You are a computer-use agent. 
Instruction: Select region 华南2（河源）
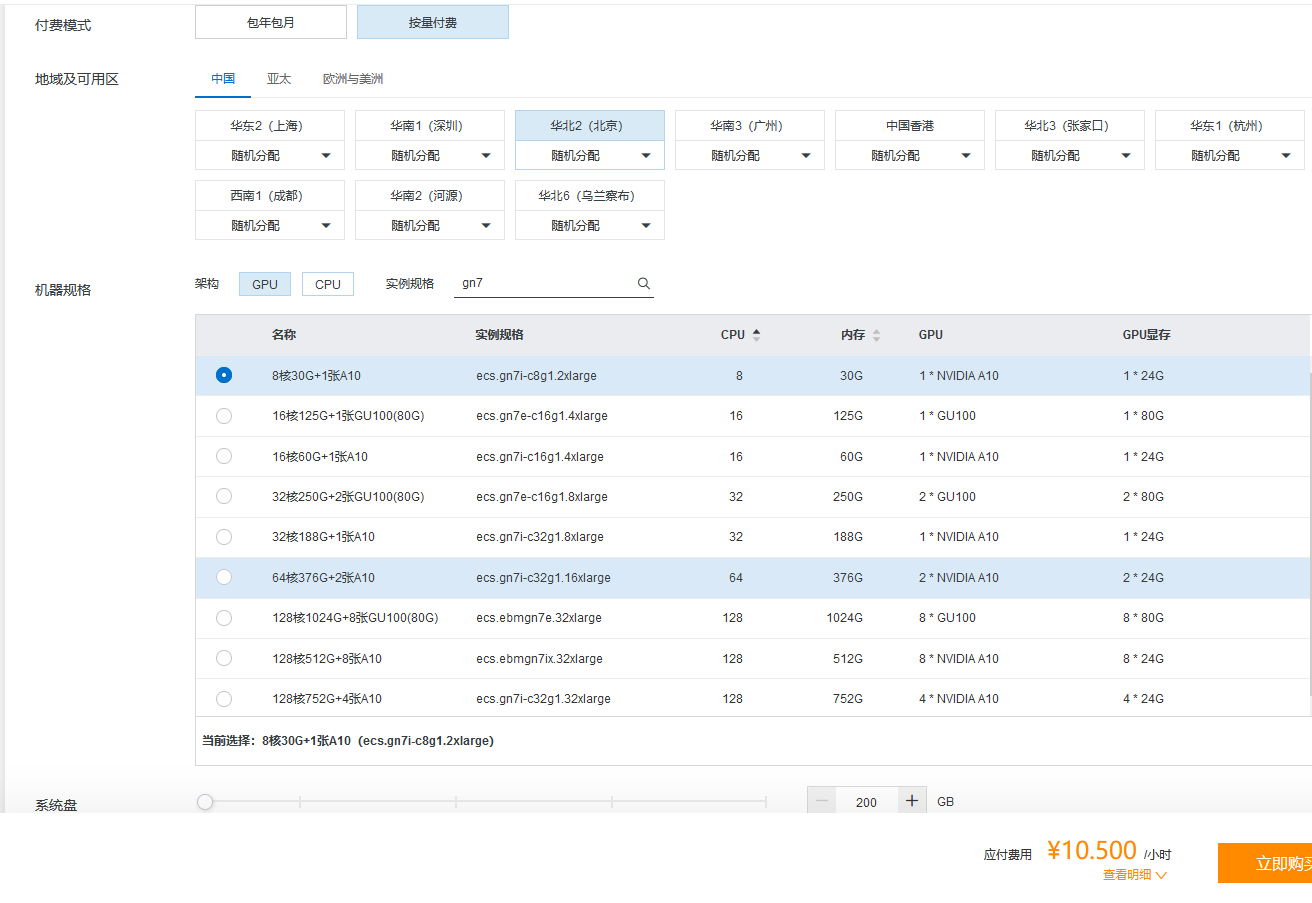click(430, 196)
